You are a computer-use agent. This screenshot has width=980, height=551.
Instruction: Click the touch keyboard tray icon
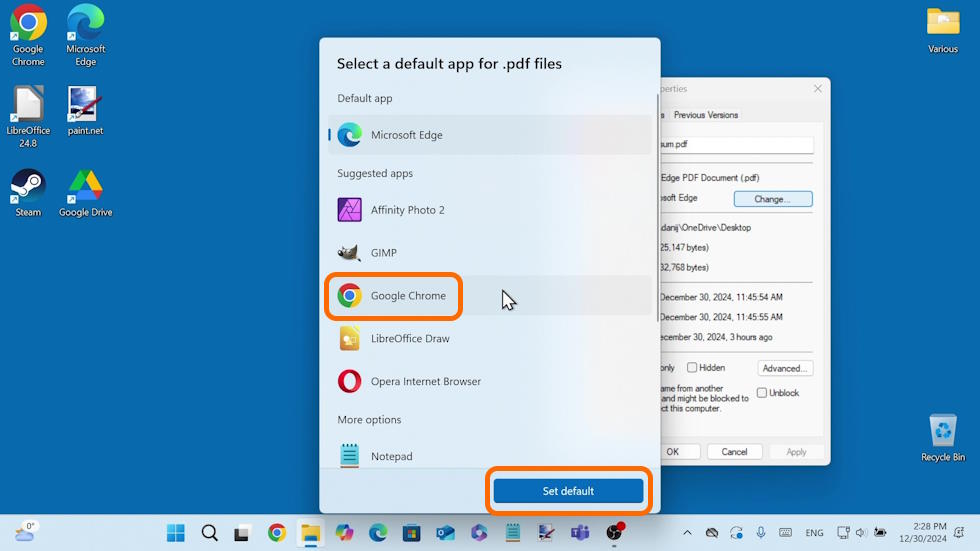(x=786, y=533)
